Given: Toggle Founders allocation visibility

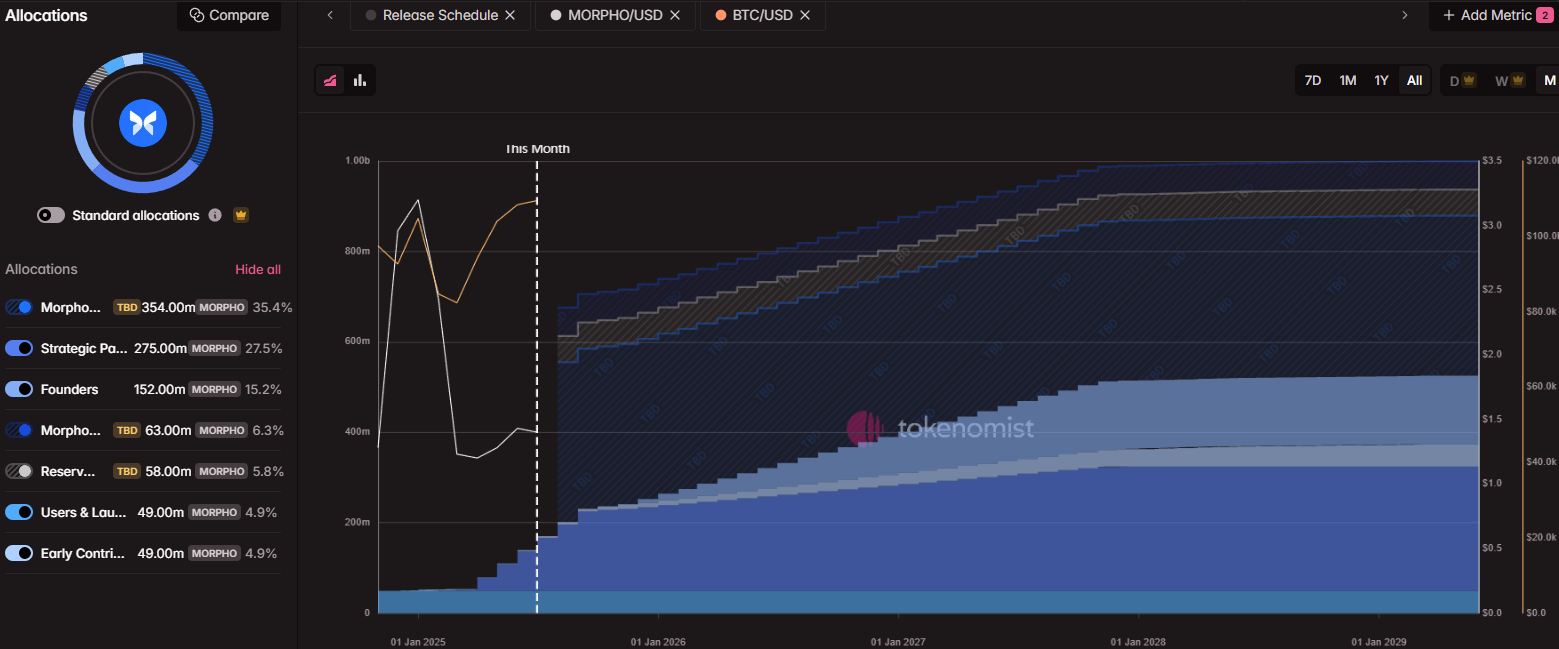Looking at the screenshot, I should tap(19, 389).
